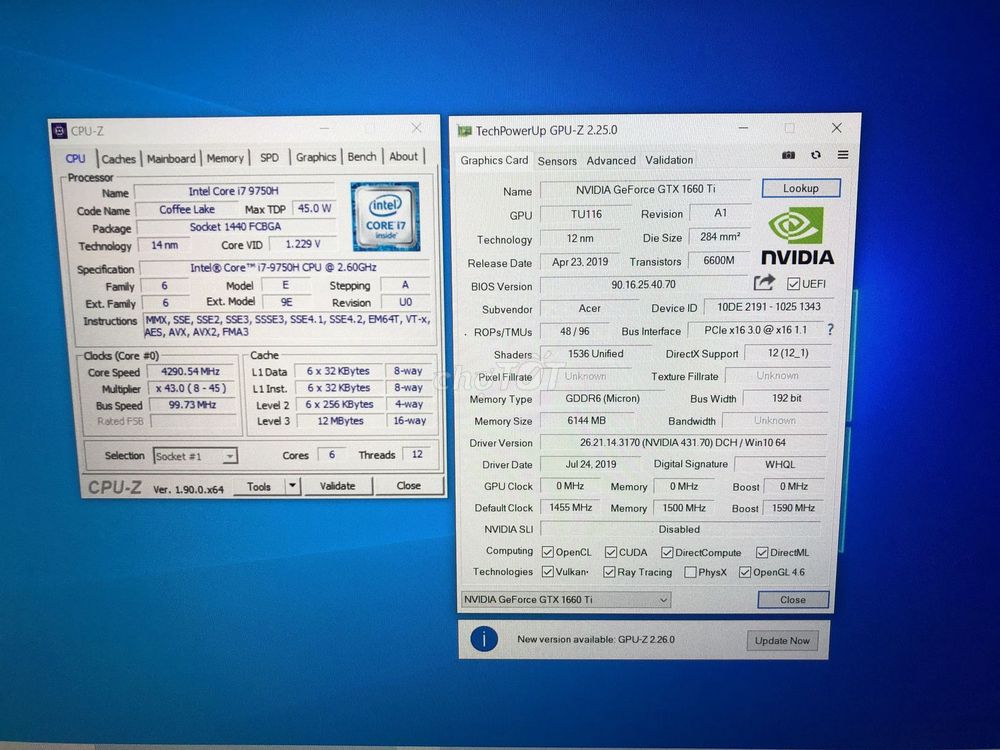Click the Subvendor field Acer

pyautogui.click(x=589, y=308)
